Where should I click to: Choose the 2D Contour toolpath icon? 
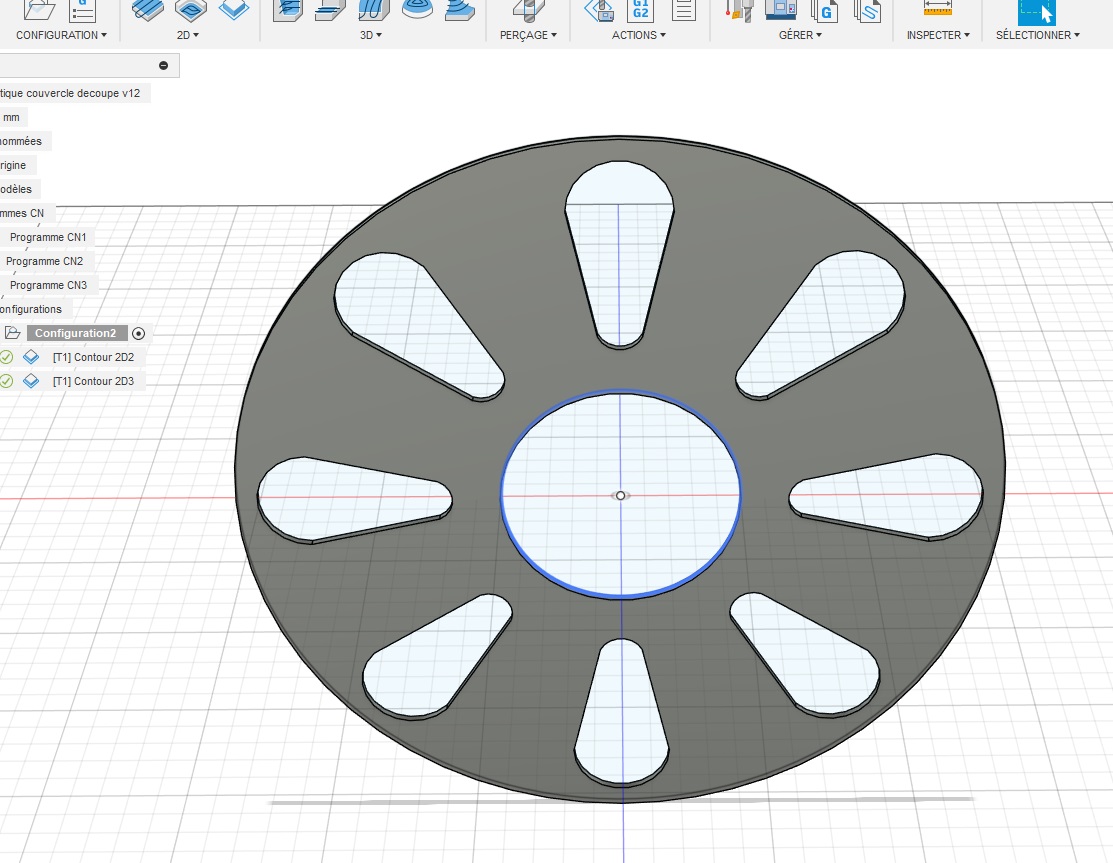(234, 9)
